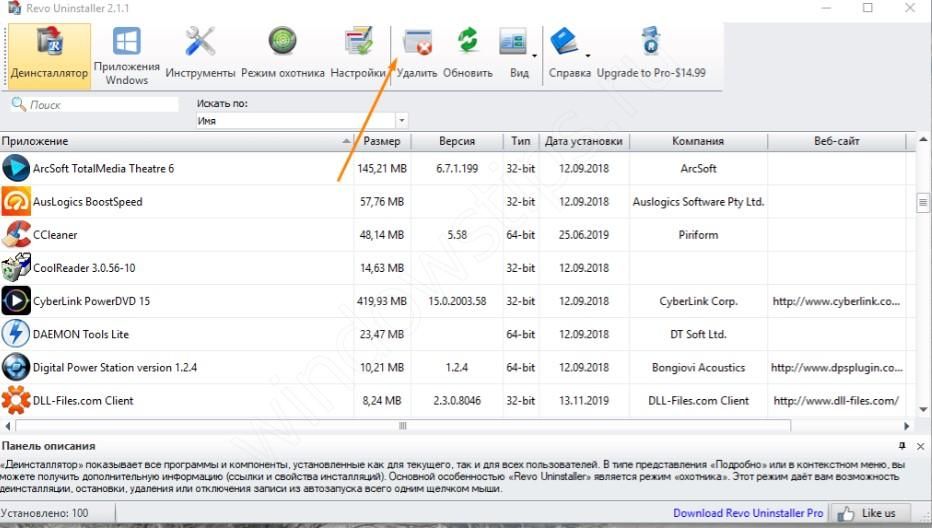Viewport: 932px width, 528px height.
Task: Expand the Справка help dropdown
Action: tap(588, 55)
